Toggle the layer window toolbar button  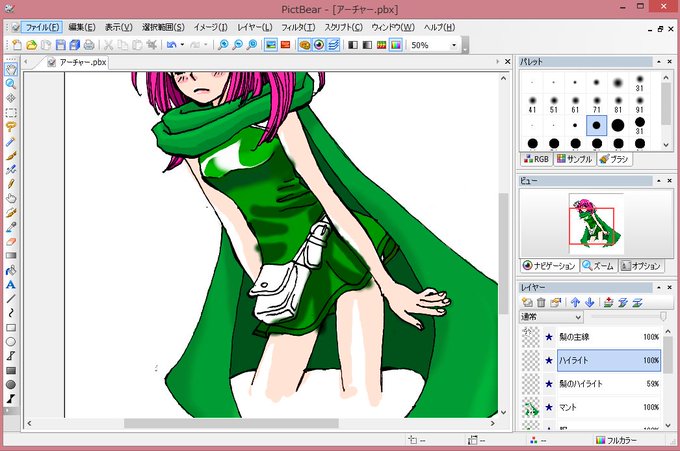333,45
